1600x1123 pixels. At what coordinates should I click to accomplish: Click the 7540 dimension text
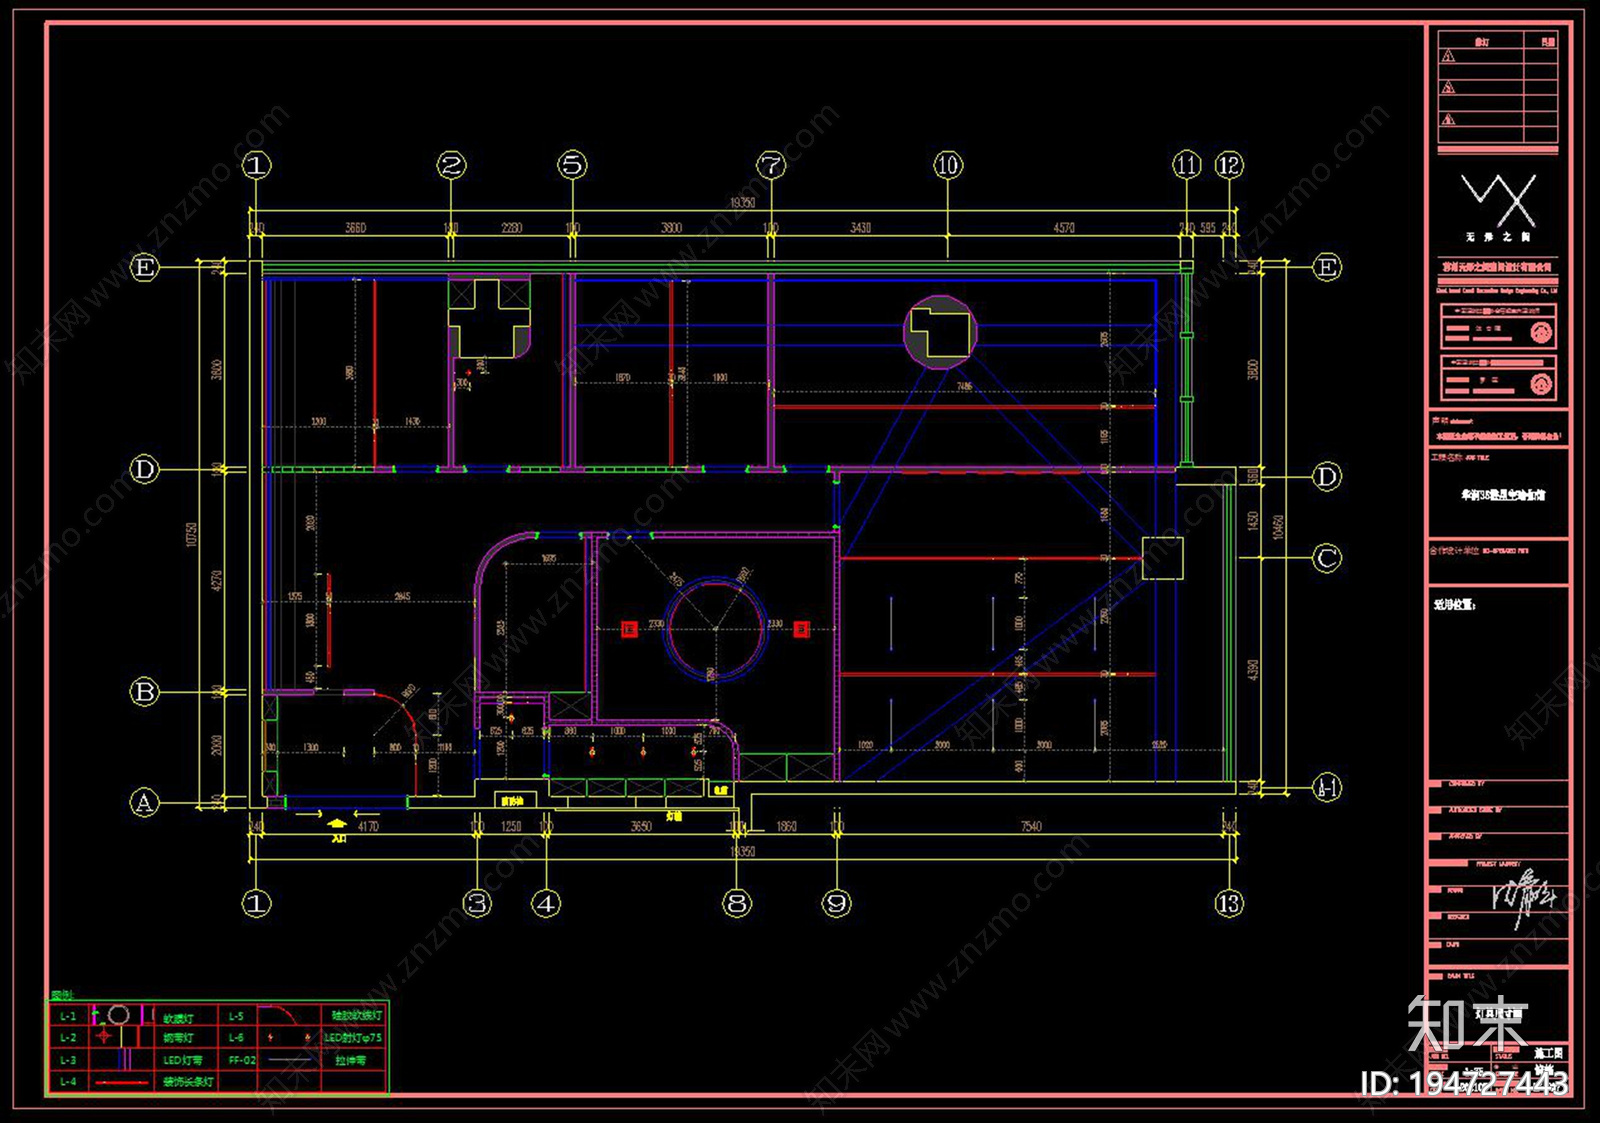point(1032,827)
